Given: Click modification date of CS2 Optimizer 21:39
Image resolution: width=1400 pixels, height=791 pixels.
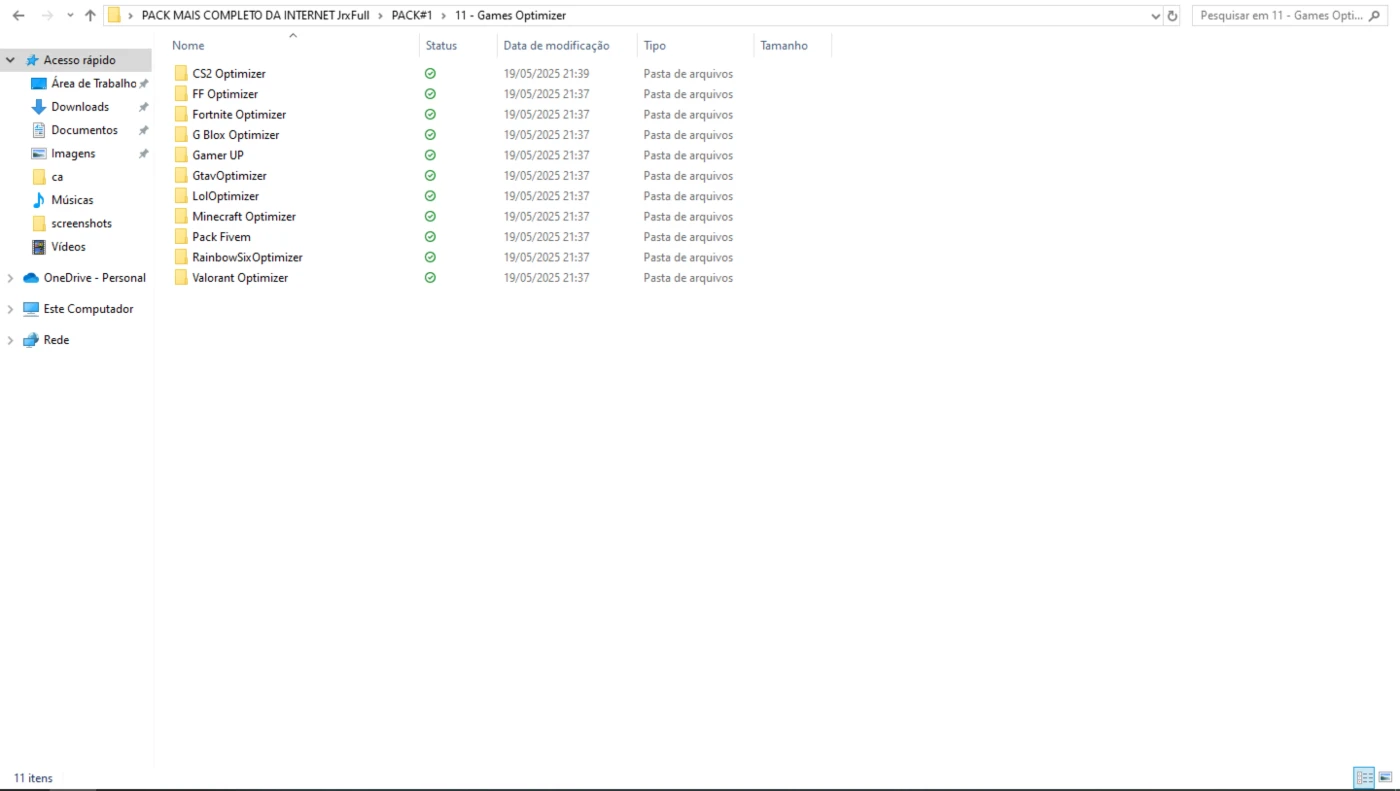Looking at the screenshot, I should click(x=546, y=74).
